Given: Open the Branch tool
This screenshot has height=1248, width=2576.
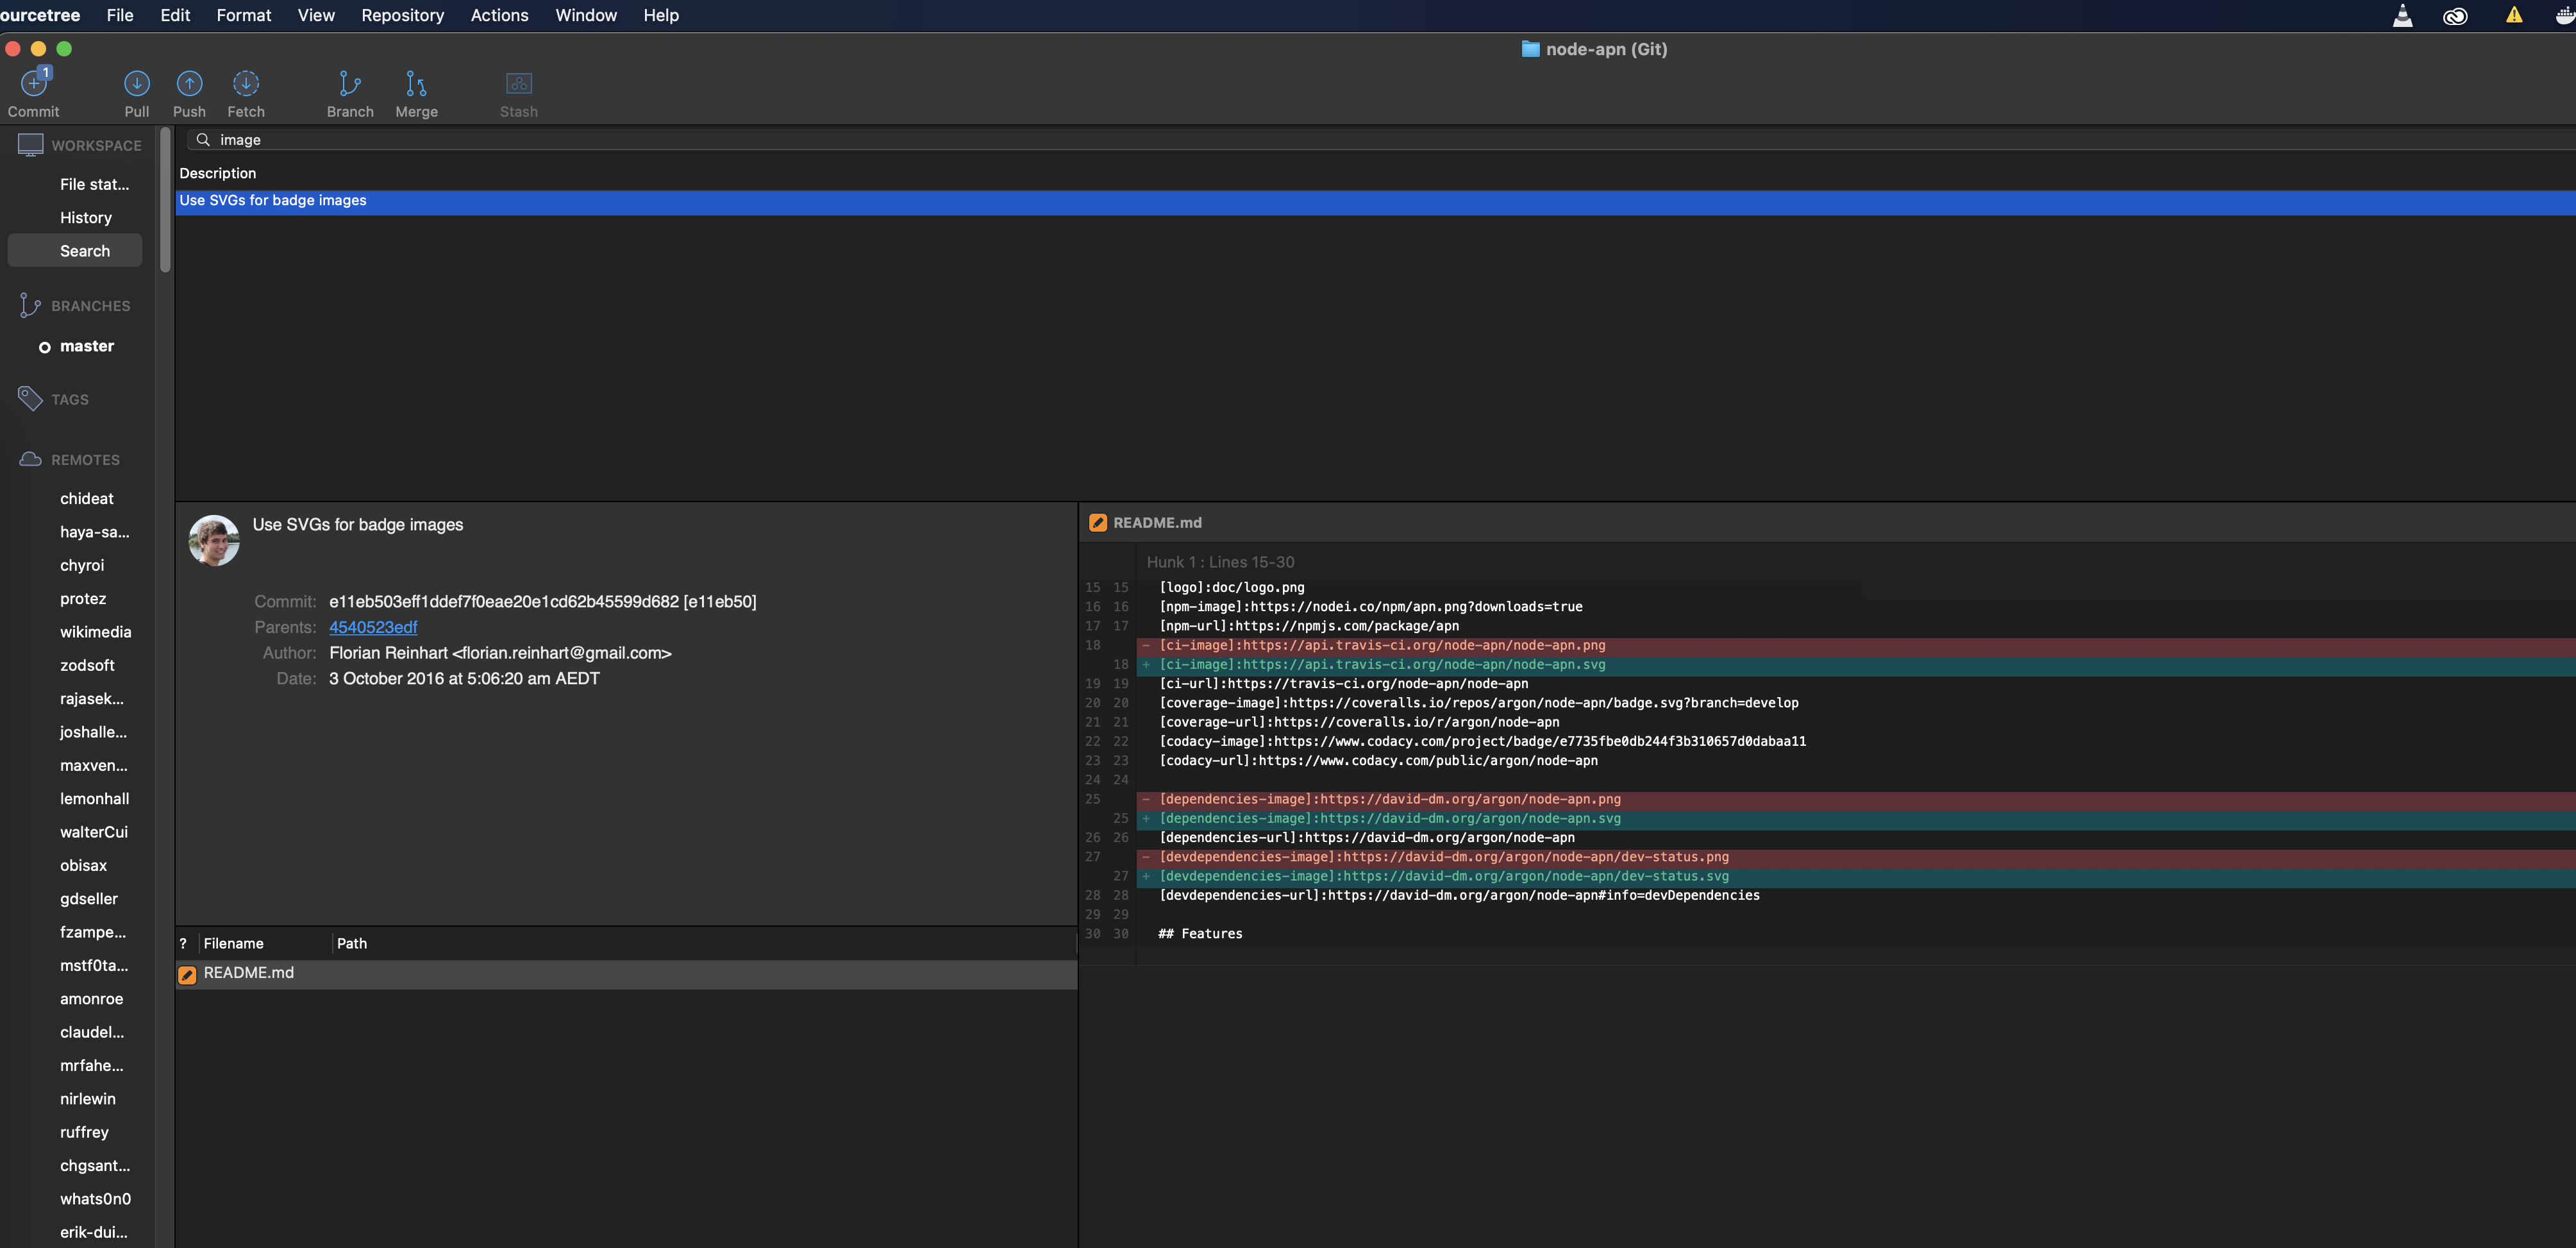Looking at the screenshot, I should tap(349, 85).
